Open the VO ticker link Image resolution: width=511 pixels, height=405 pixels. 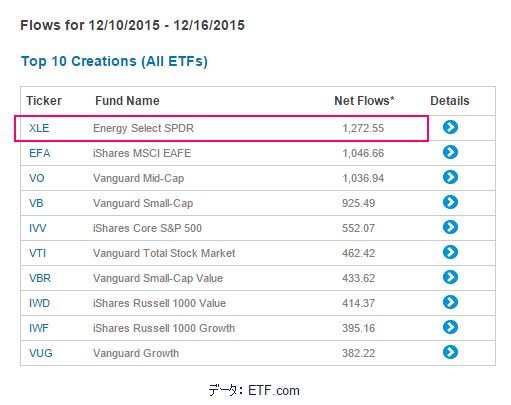(37, 178)
